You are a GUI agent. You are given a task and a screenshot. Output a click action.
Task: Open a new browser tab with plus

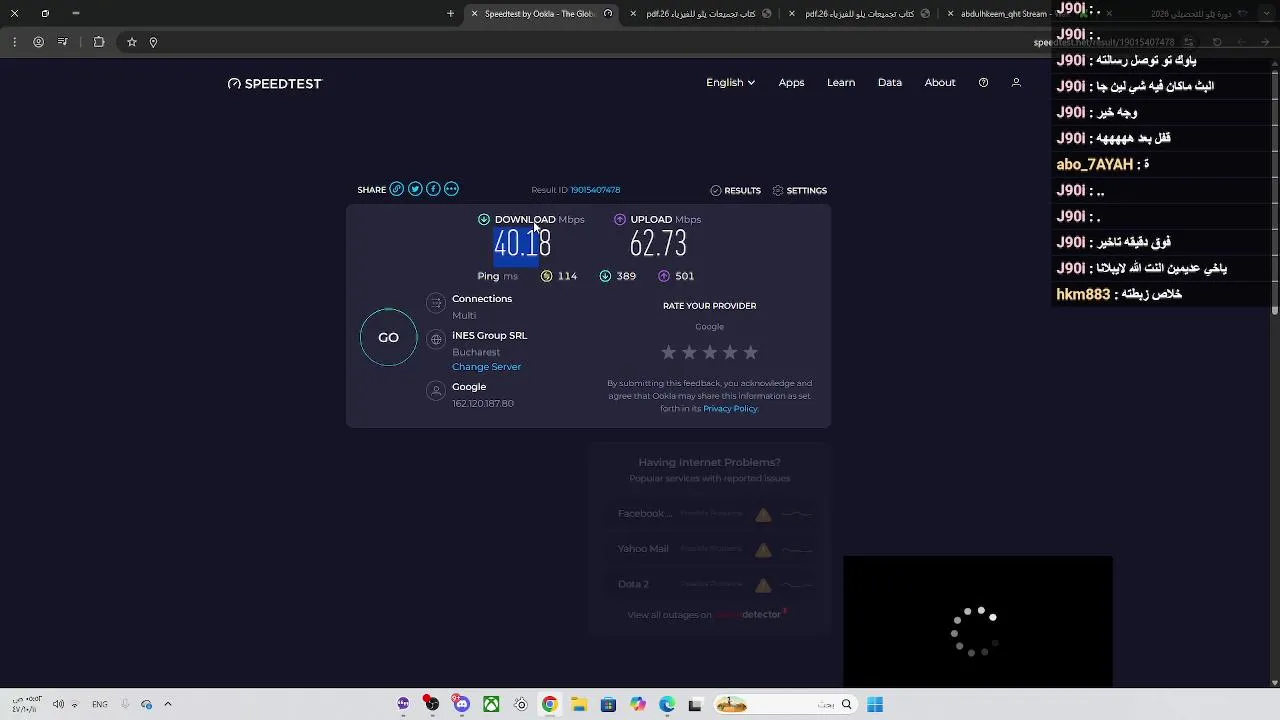pos(451,14)
